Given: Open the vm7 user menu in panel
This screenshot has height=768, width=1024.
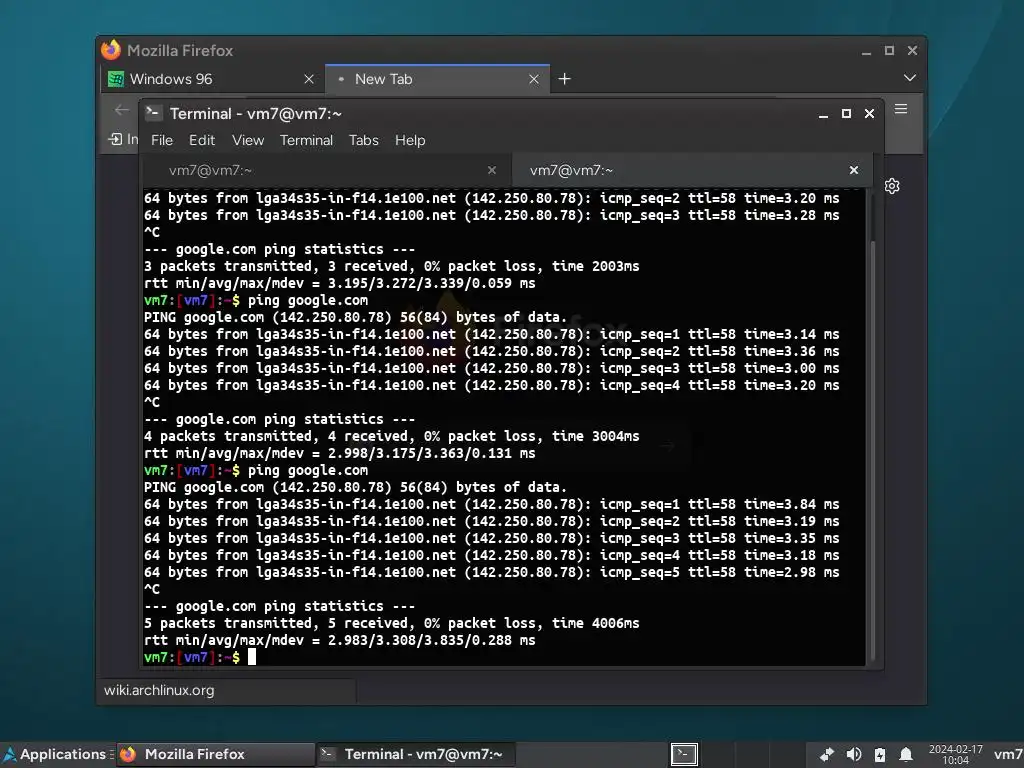Looking at the screenshot, I should [1008, 755].
